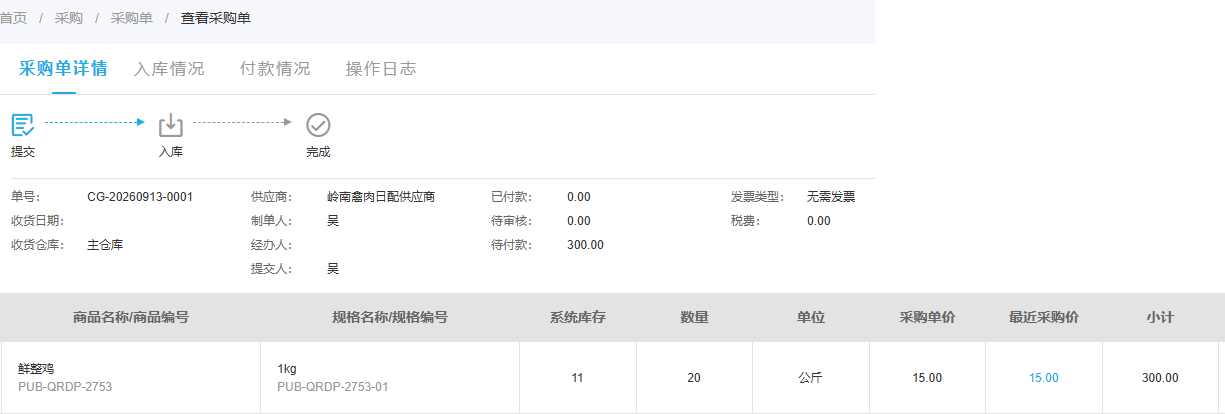Click 规格名称/规格编号 column header

point(390,317)
